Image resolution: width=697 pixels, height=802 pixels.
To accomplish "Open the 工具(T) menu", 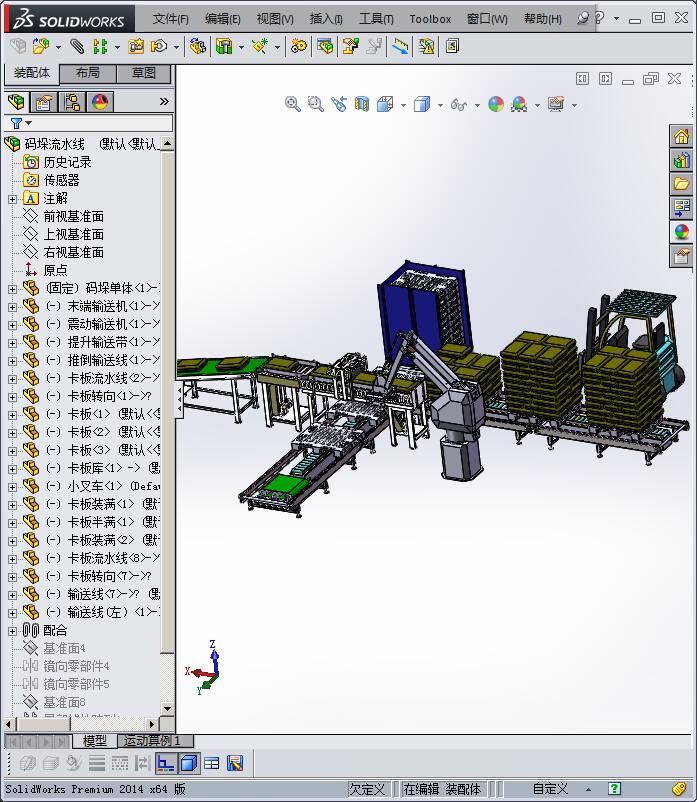I will point(376,19).
